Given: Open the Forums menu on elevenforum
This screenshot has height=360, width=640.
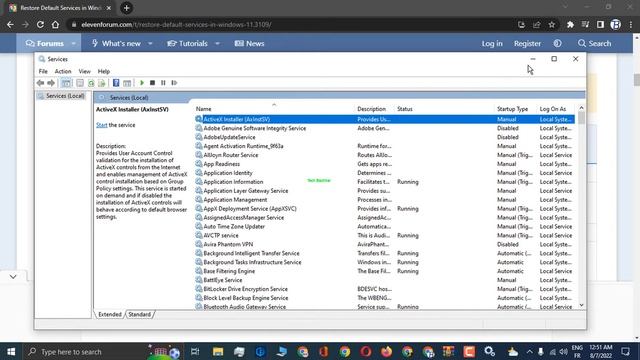Looking at the screenshot, I should pyautogui.click(x=45, y=43).
